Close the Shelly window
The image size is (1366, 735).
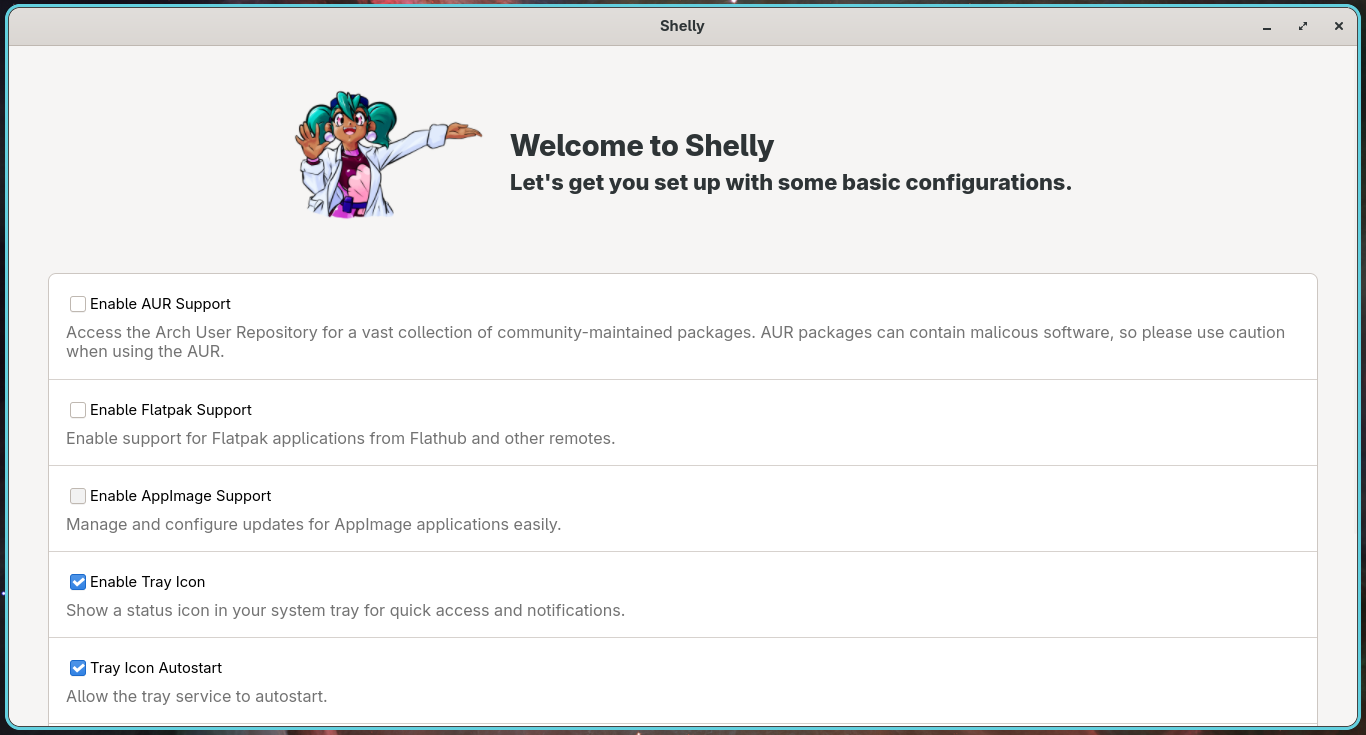[x=1339, y=27]
